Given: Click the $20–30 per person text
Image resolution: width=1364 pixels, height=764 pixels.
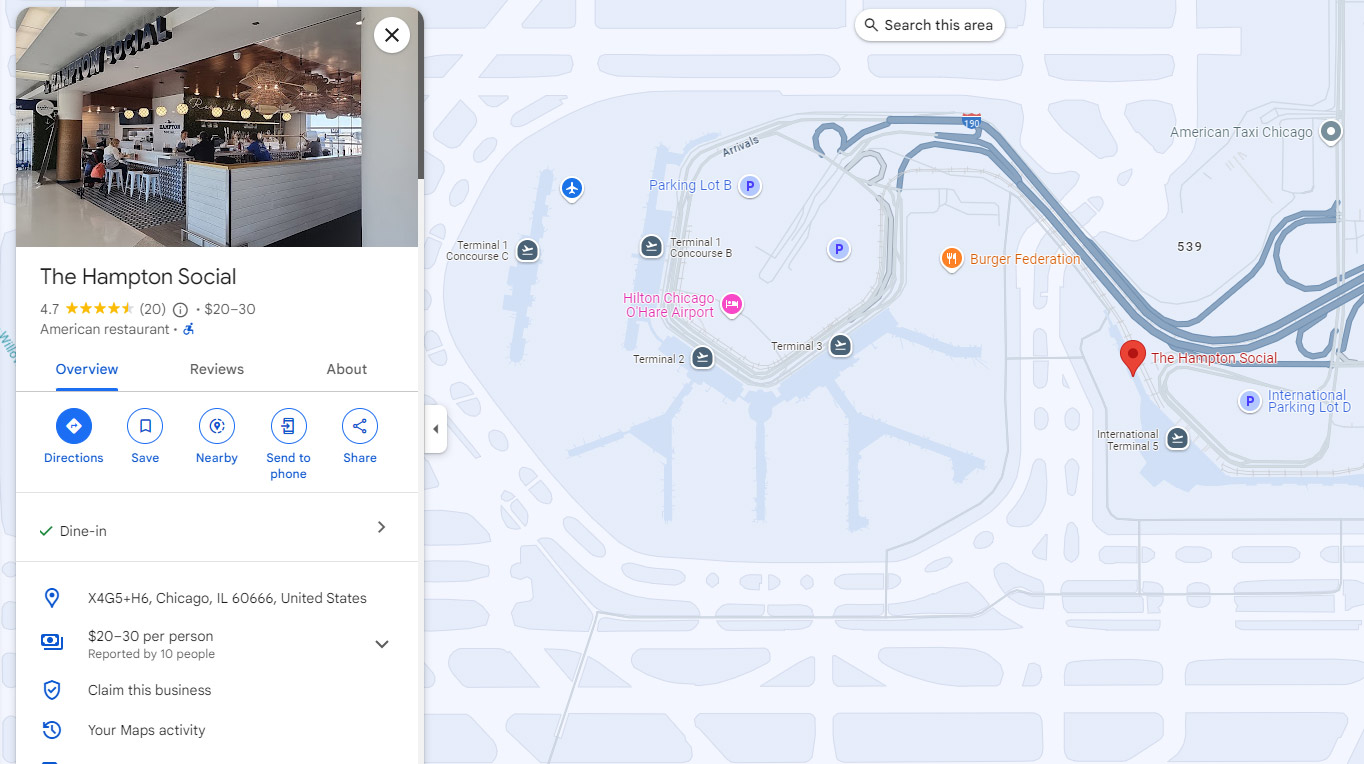Looking at the screenshot, I should 151,636.
